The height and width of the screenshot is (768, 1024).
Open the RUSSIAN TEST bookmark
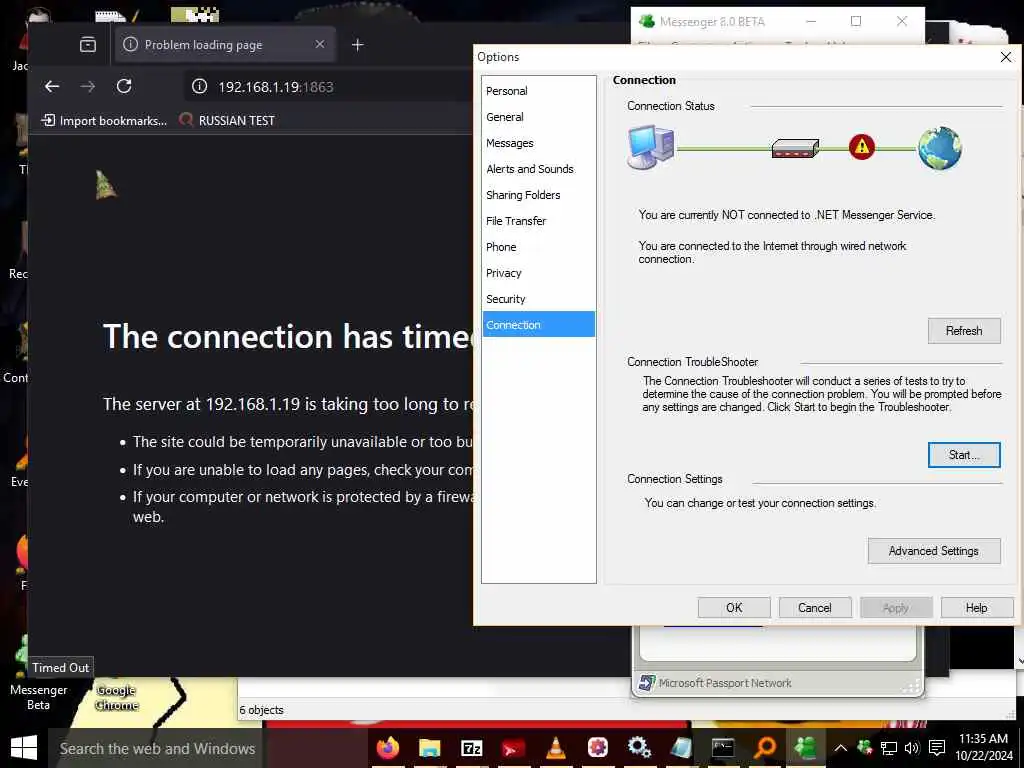pos(227,120)
